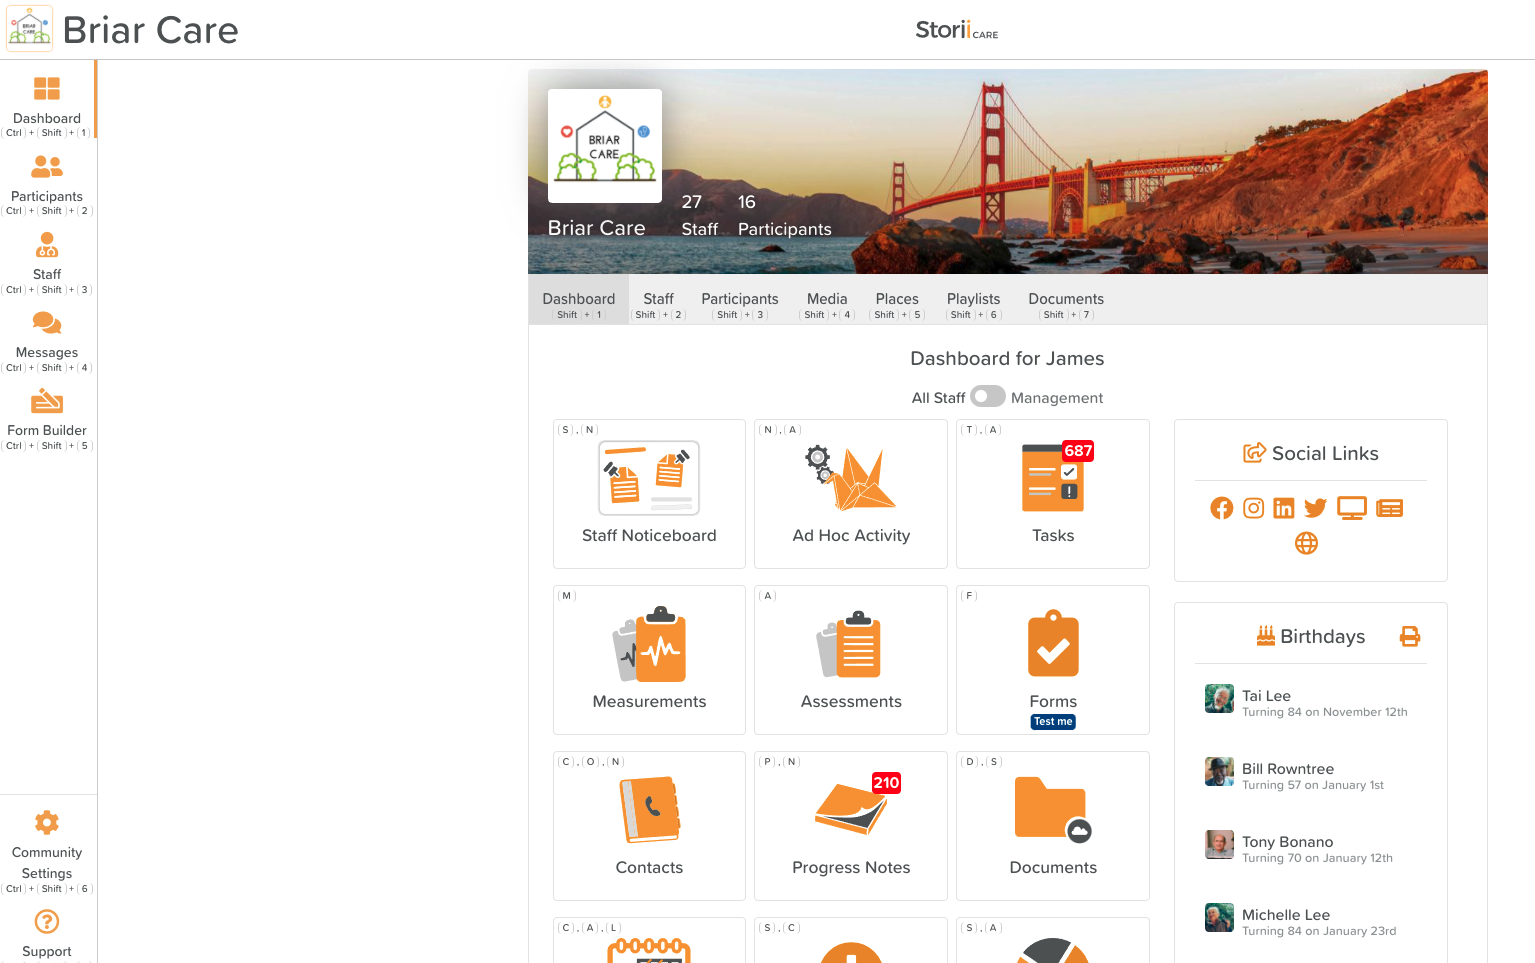The height and width of the screenshot is (963, 1535).
Task: Click the Briar Care community thumbnail on banner
Action: pos(605,146)
